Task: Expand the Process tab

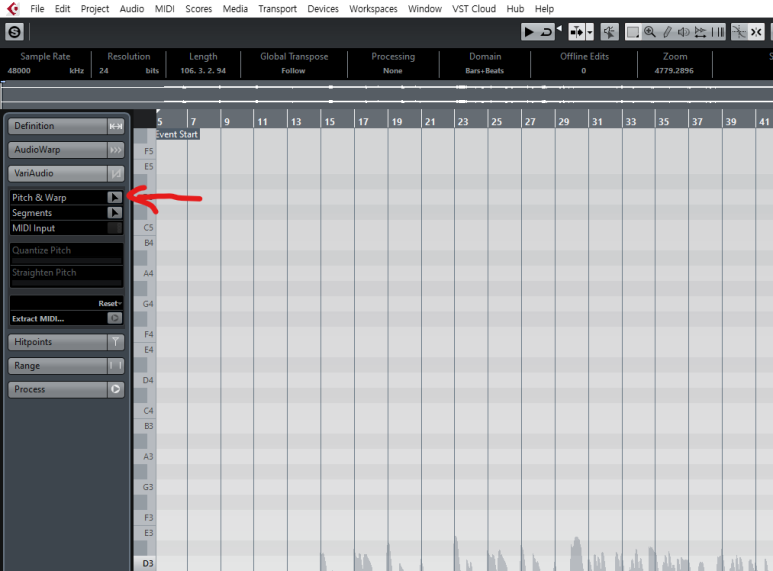Action: (x=58, y=389)
